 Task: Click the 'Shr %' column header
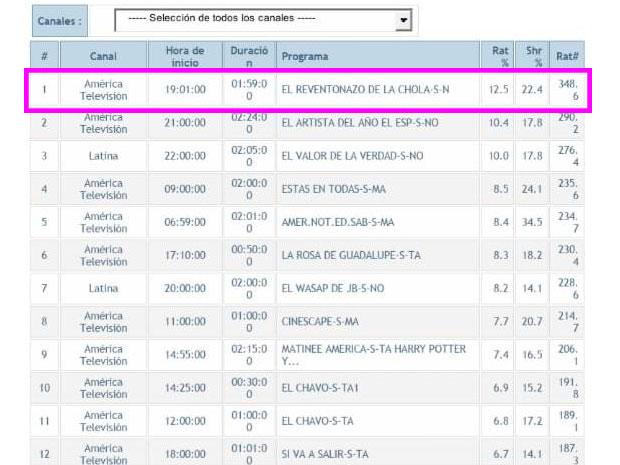click(532, 56)
